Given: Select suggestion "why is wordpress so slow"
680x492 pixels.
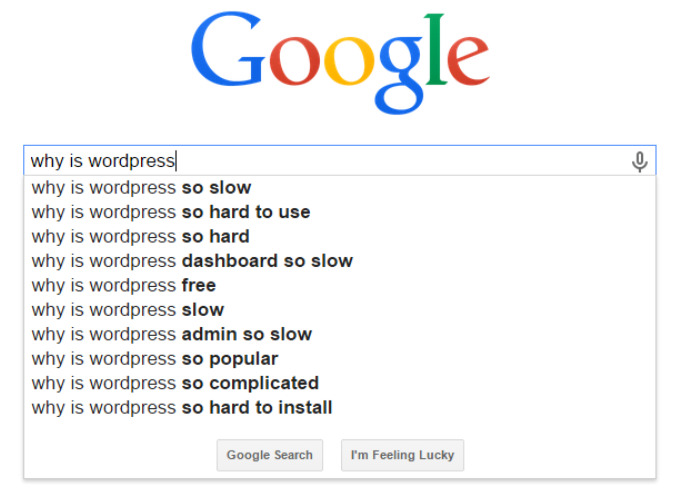Looking at the screenshot, I should (x=340, y=188).
